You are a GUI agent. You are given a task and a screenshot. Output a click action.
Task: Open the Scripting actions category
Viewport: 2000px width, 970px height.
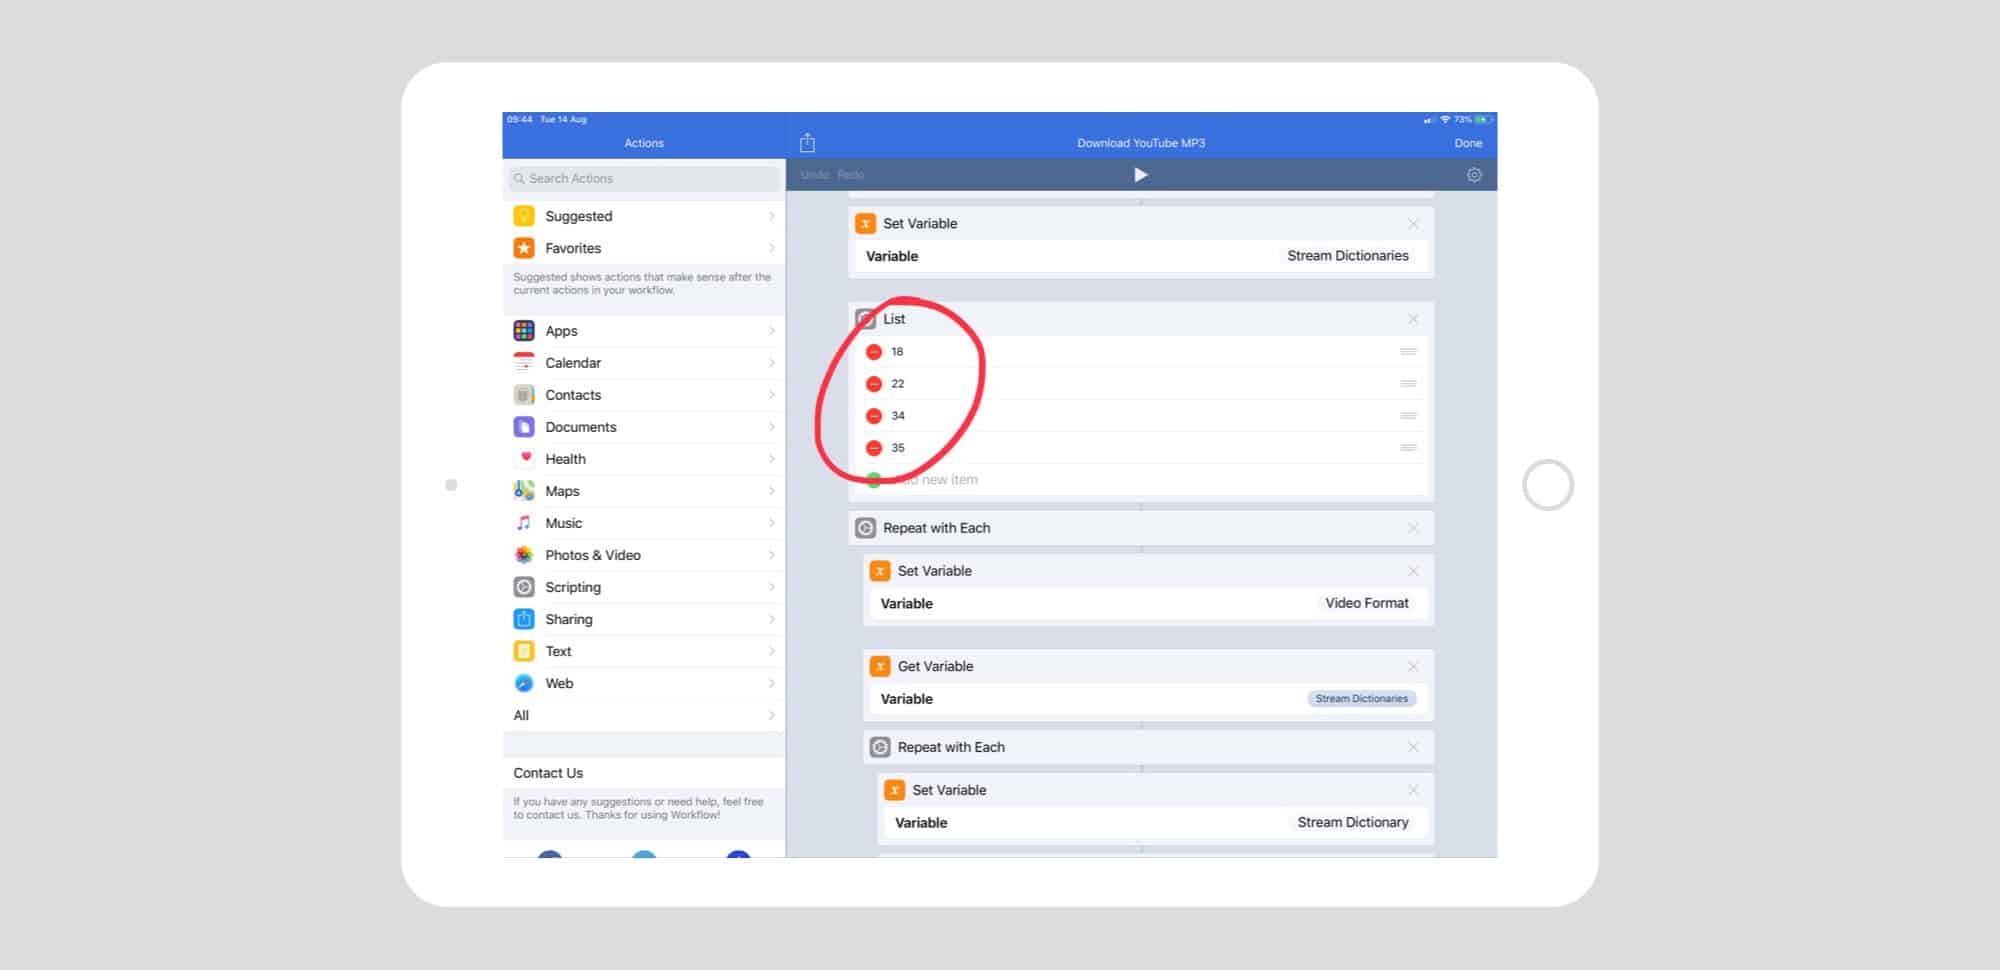(x=644, y=587)
